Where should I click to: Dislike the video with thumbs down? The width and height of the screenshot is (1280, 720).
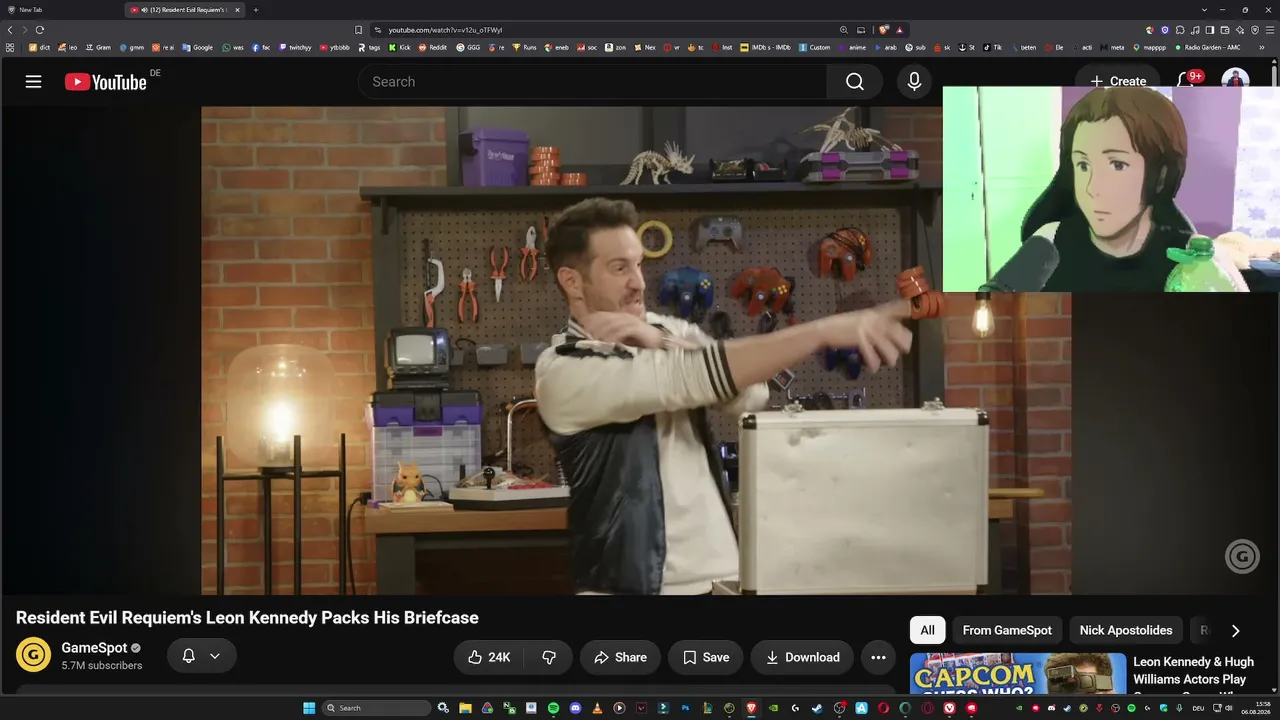549,657
